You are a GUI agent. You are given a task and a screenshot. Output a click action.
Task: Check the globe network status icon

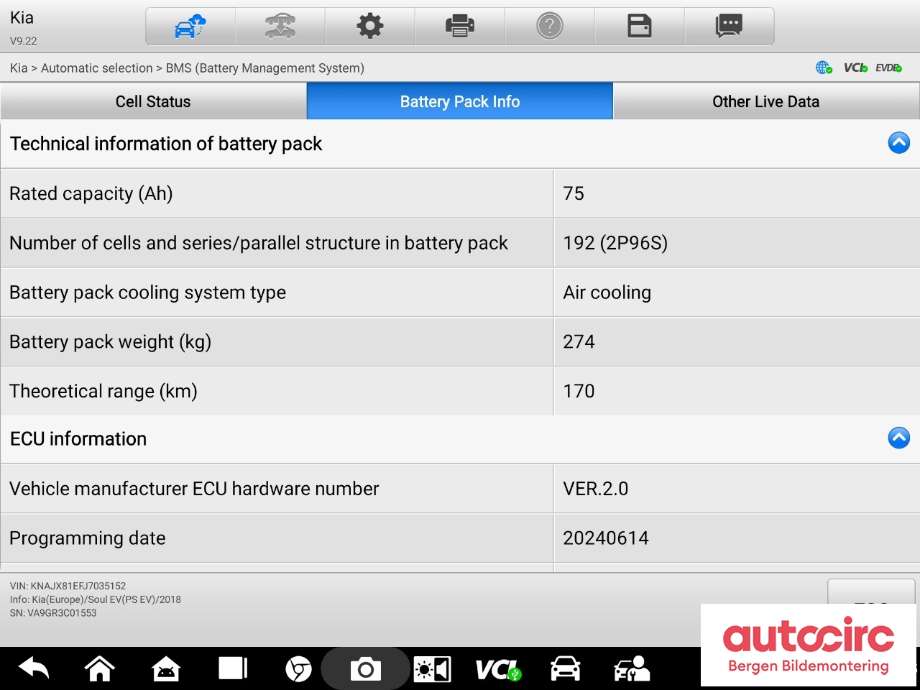[x=824, y=68]
